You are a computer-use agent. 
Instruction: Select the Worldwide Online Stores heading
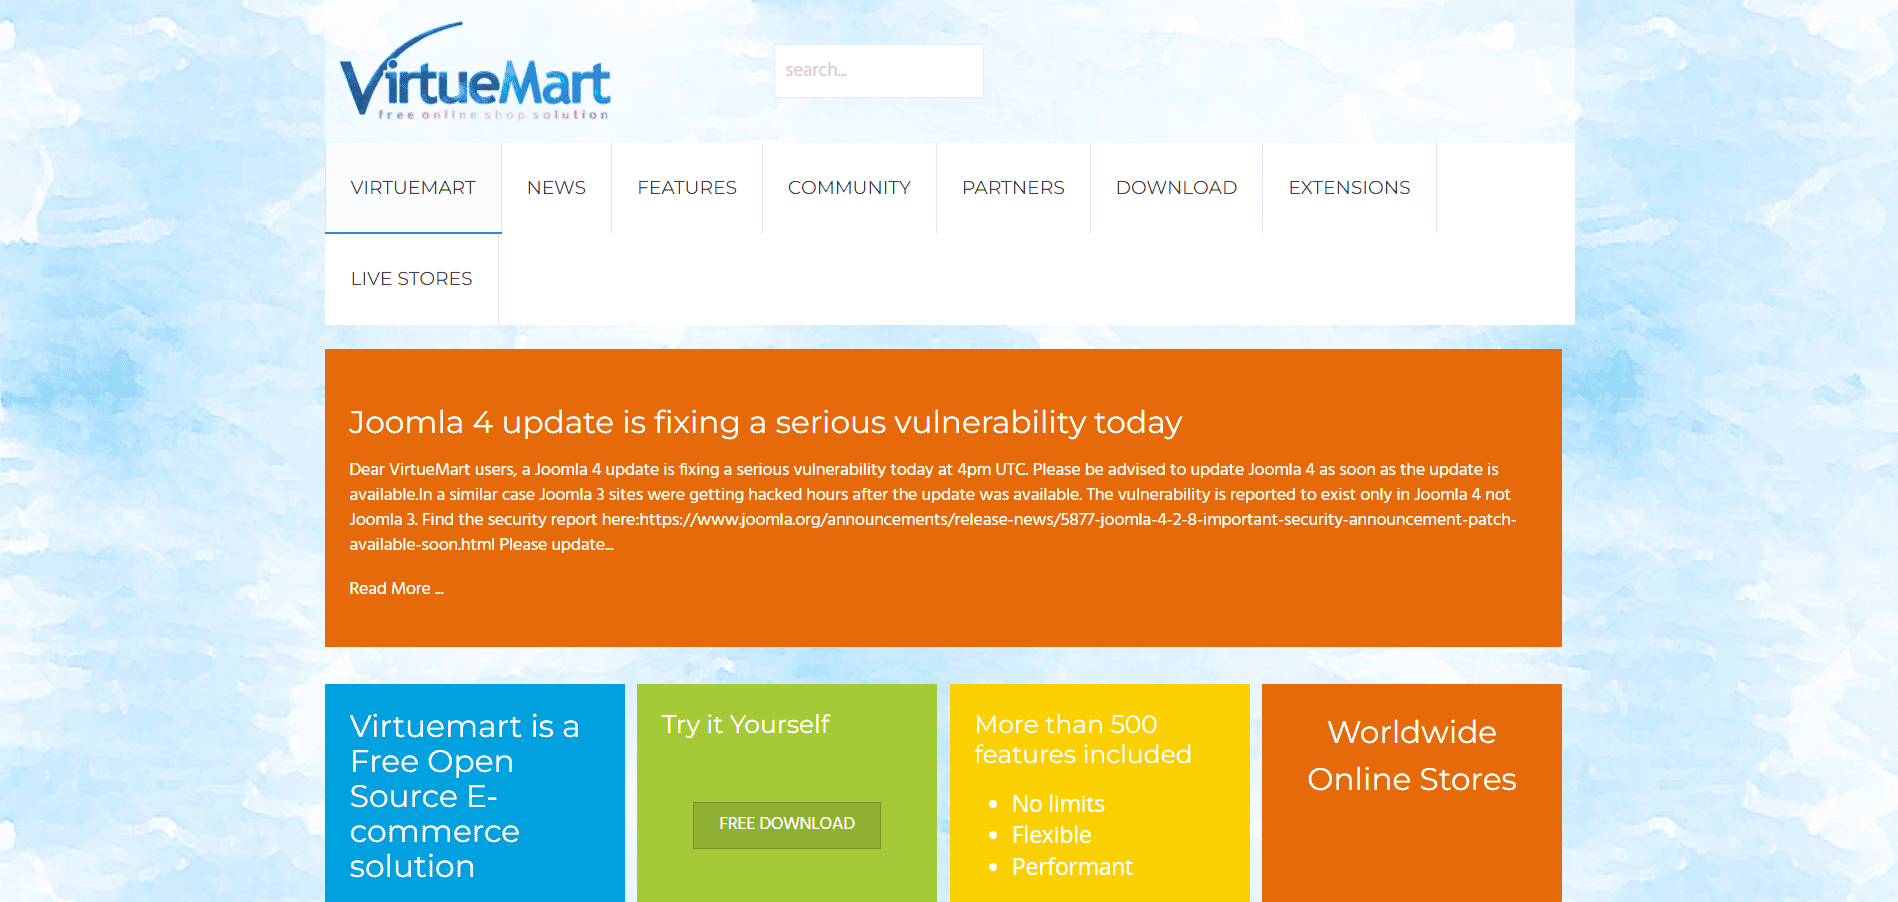(x=1412, y=755)
